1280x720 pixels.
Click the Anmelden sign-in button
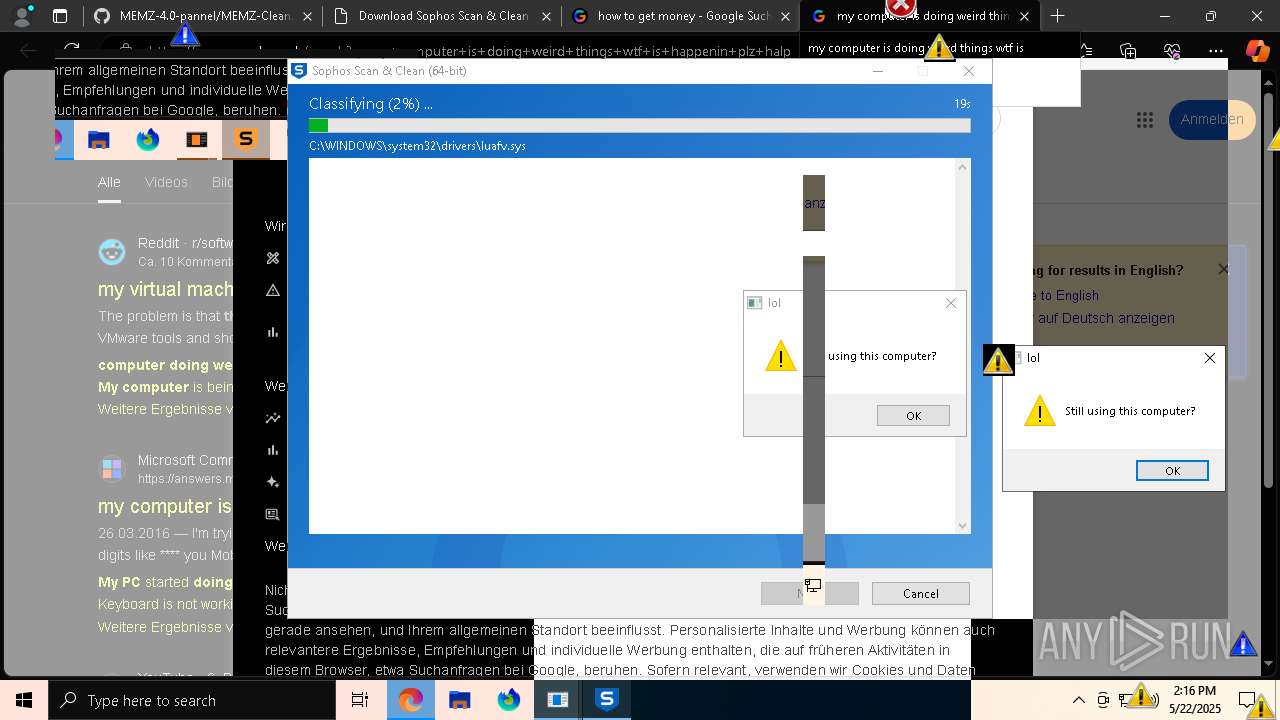pos(1211,119)
